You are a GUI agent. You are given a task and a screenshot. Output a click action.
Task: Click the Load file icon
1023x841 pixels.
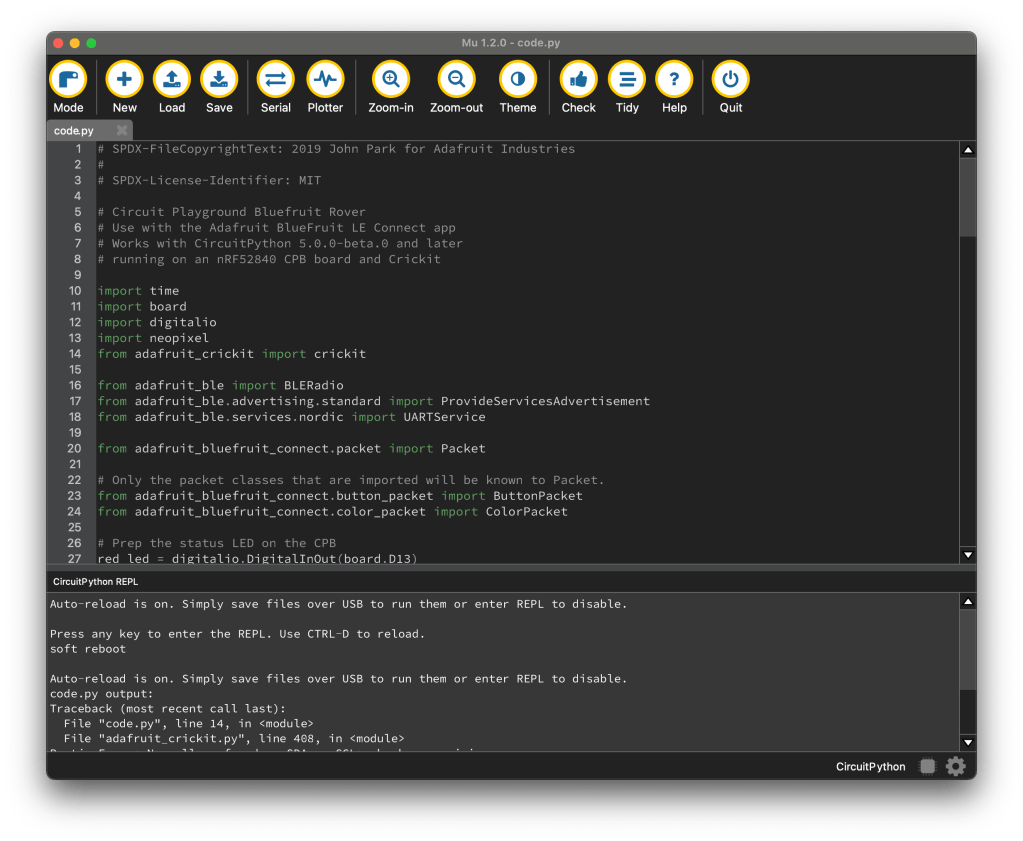[x=172, y=80]
